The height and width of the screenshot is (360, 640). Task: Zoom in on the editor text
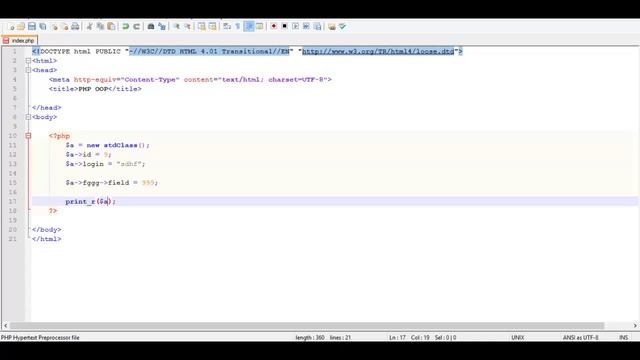coord(177,27)
